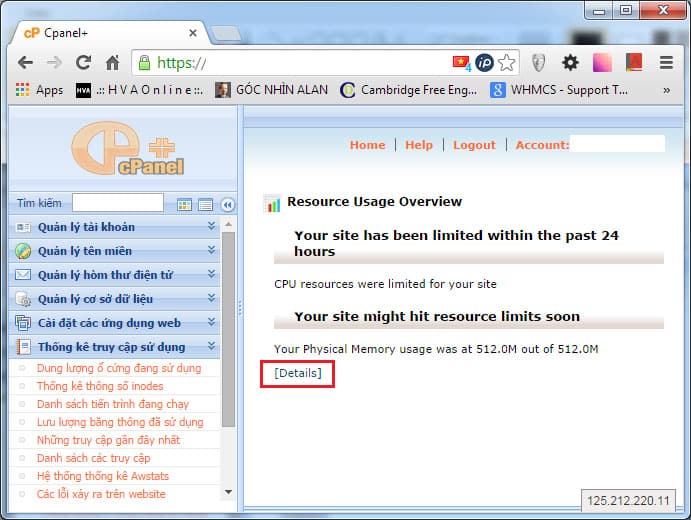Expand Quản lý tài khoản section
691x520 pixels.
coord(114,227)
